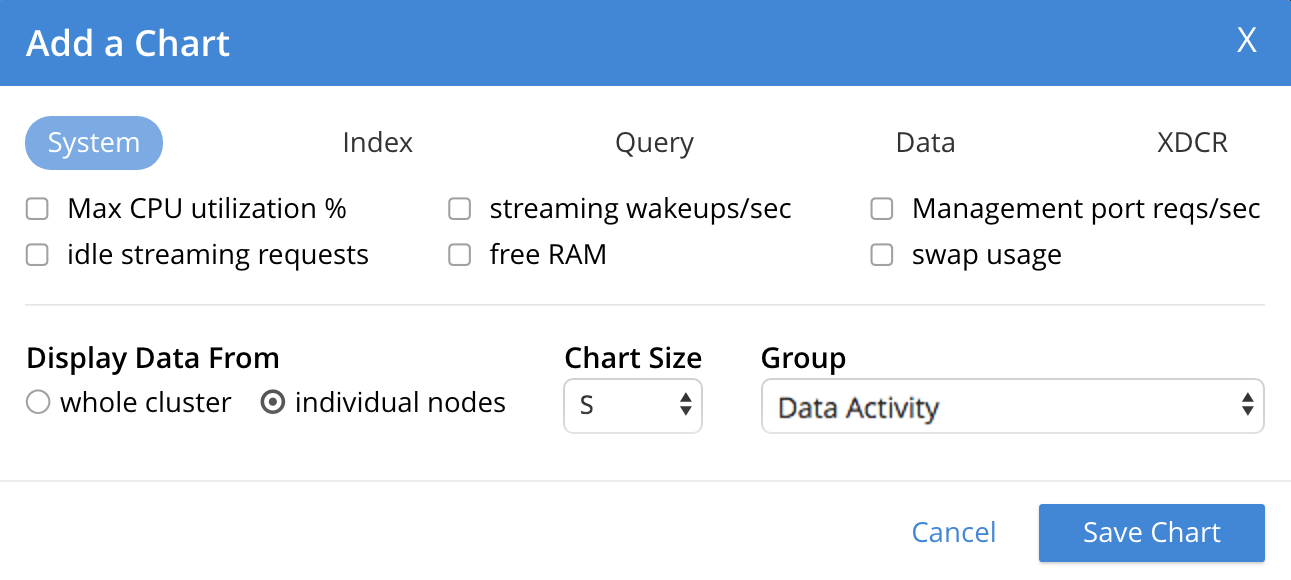1291x580 pixels.
Task: Click the Display Data From heading
Action: [x=153, y=358]
